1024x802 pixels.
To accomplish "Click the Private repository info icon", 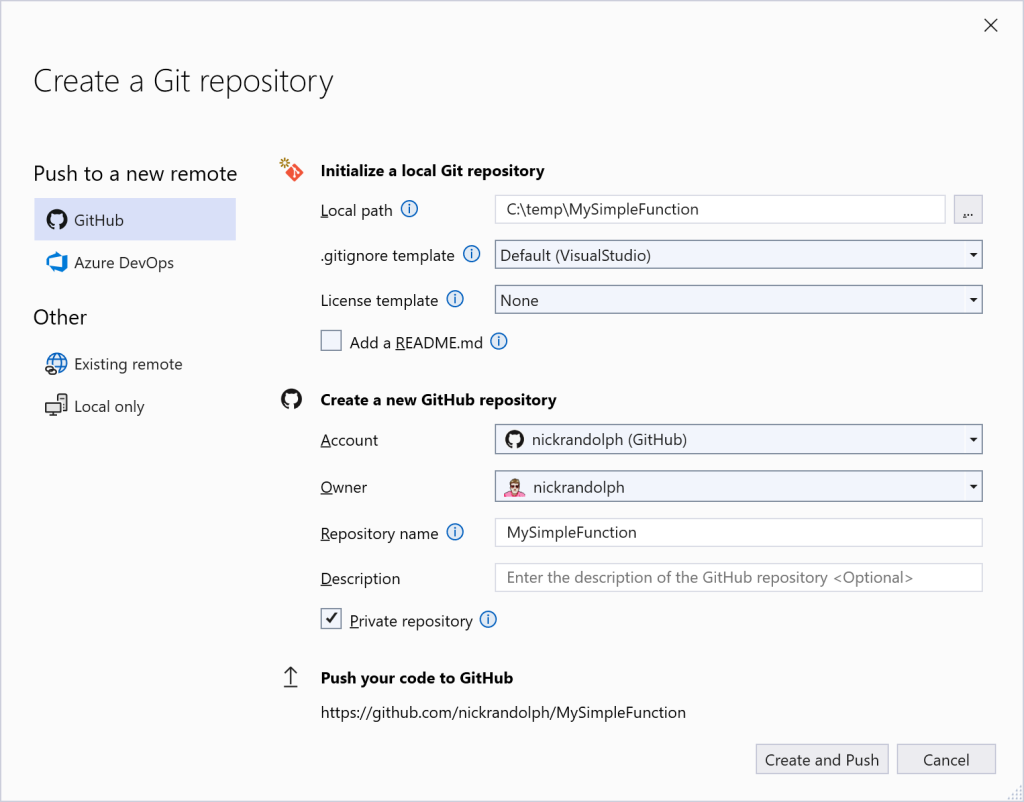I will (488, 620).
